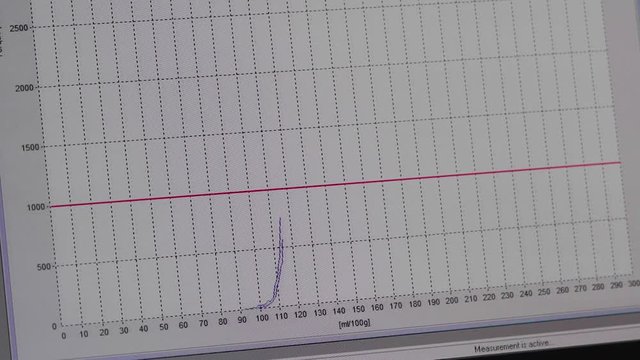Click the y-axis label 500

click(44, 267)
